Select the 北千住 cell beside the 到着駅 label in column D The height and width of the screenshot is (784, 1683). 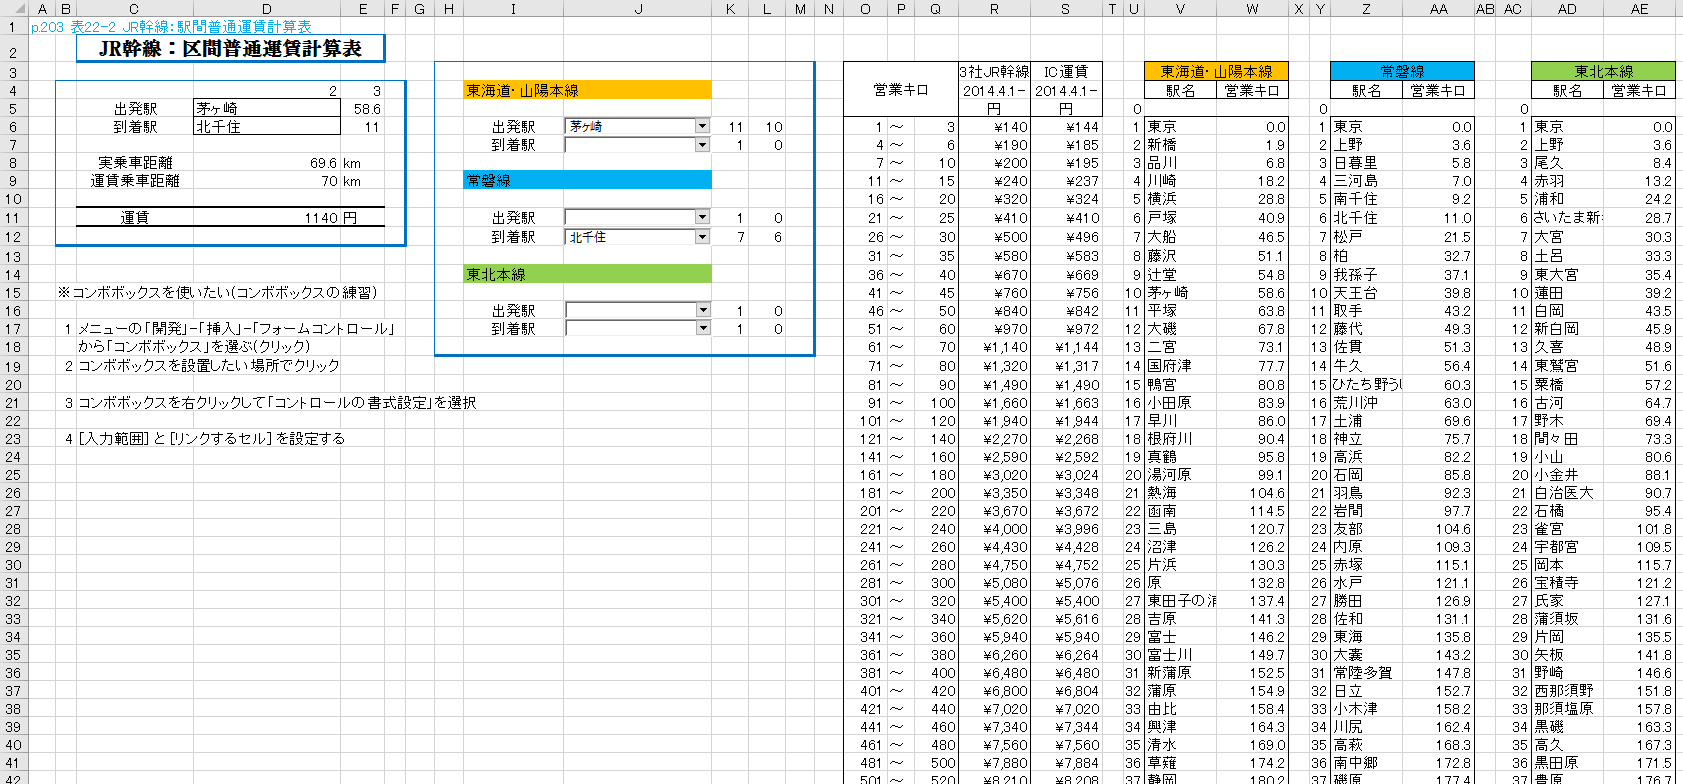266,126
